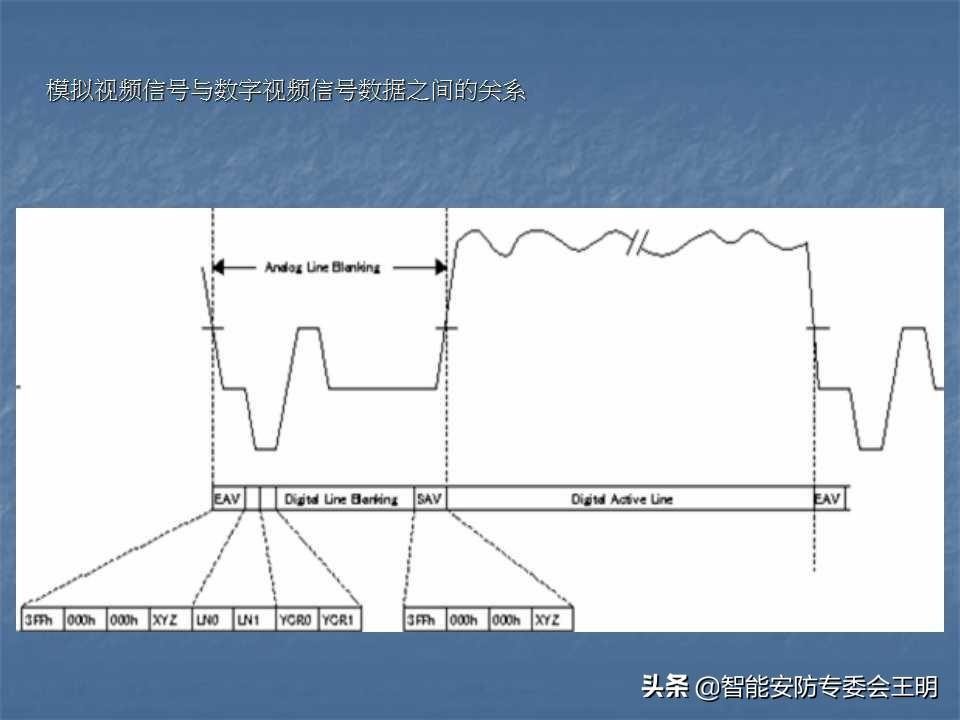This screenshot has width=960, height=720.
Task: Click the 3FFh cell in SAV group
Action: pos(424,620)
